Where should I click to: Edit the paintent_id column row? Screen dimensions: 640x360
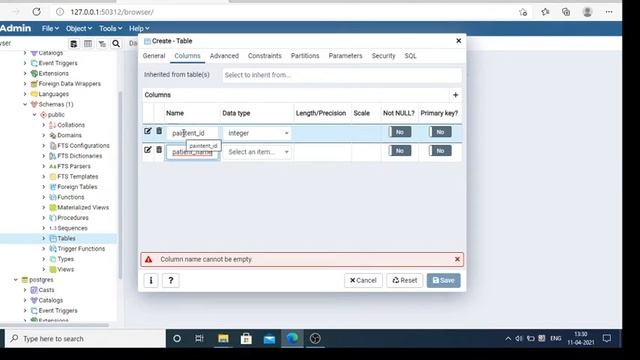click(x=148, y=131)
